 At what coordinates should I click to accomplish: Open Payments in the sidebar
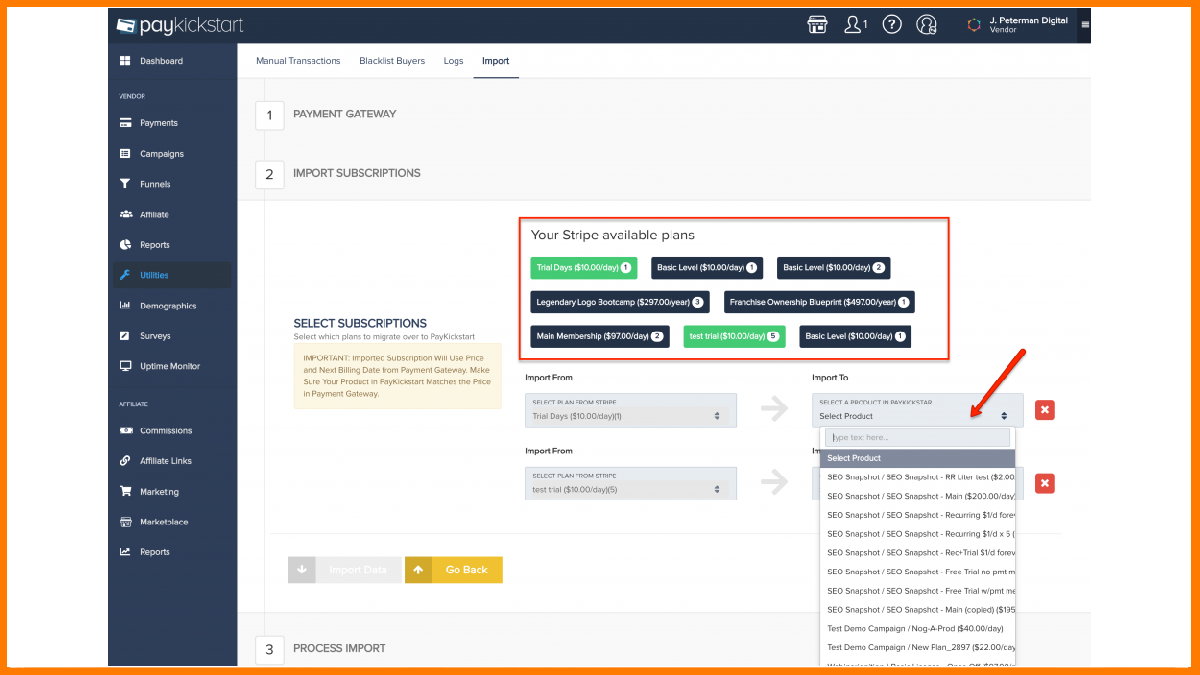[158, 123]
